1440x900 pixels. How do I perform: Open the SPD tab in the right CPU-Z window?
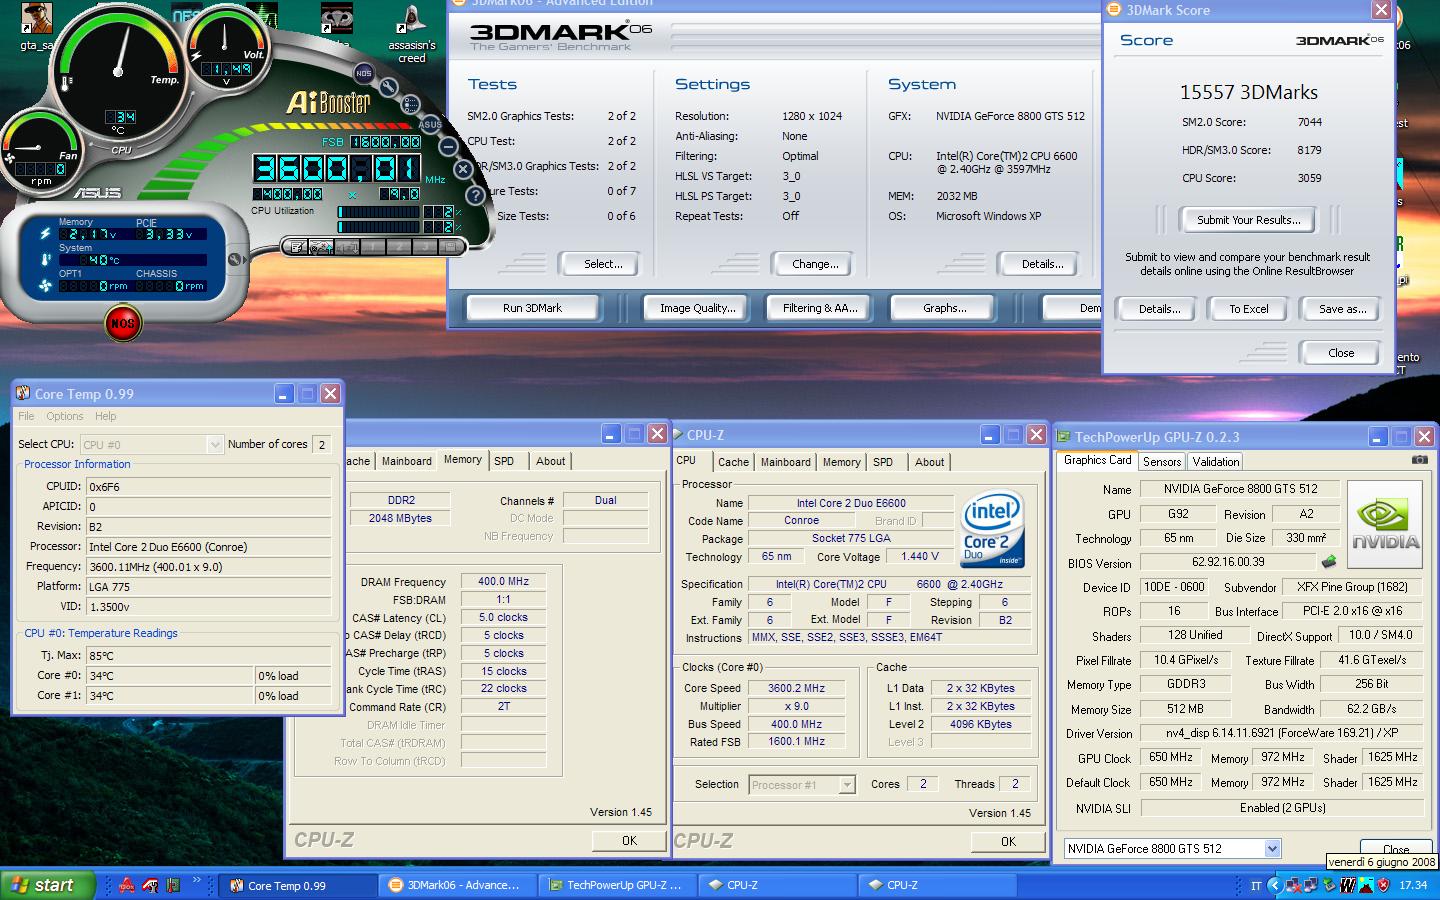click(x=883, y=462)
